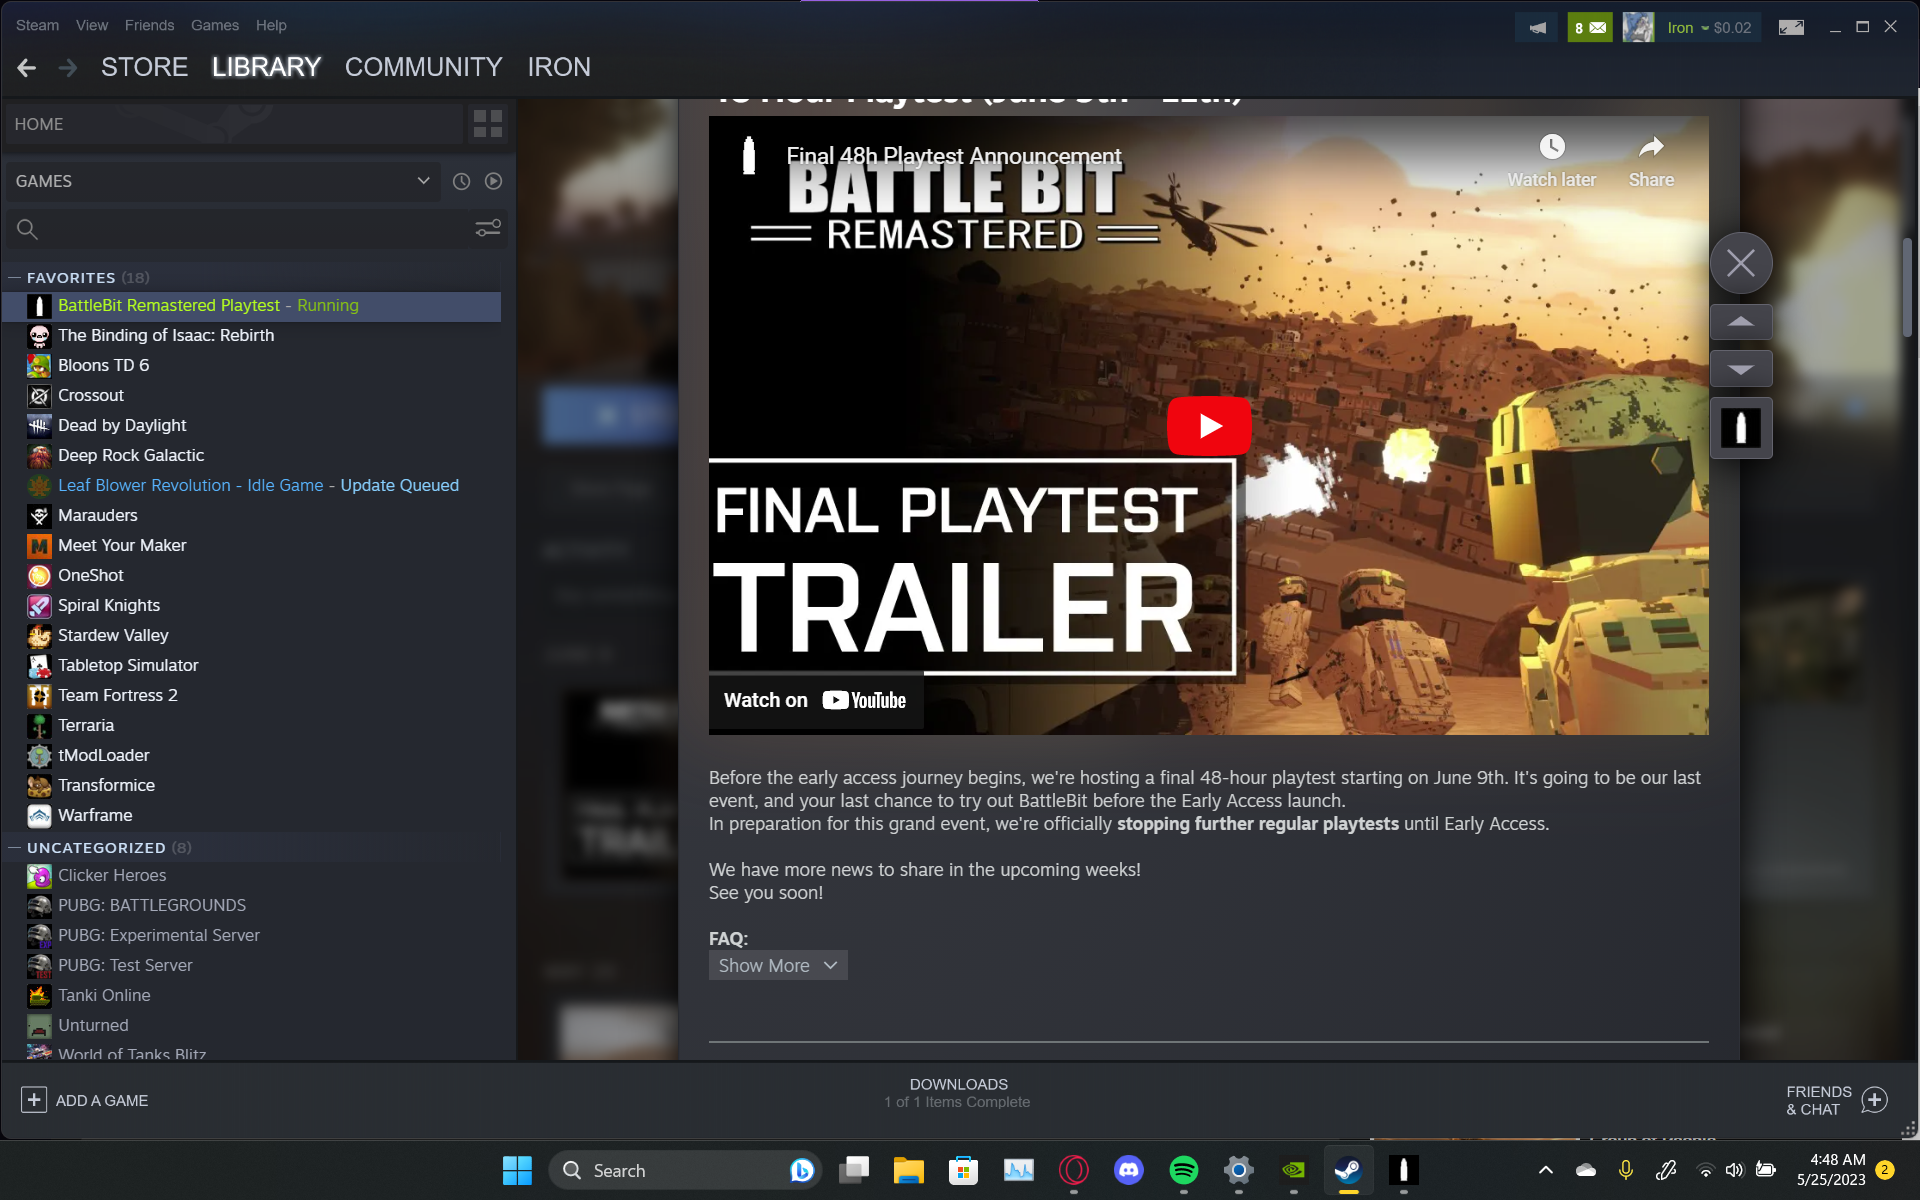1920x1200 pixels.
Task: Open BattleBit game icon in overlay
Action: [1741, 428]
